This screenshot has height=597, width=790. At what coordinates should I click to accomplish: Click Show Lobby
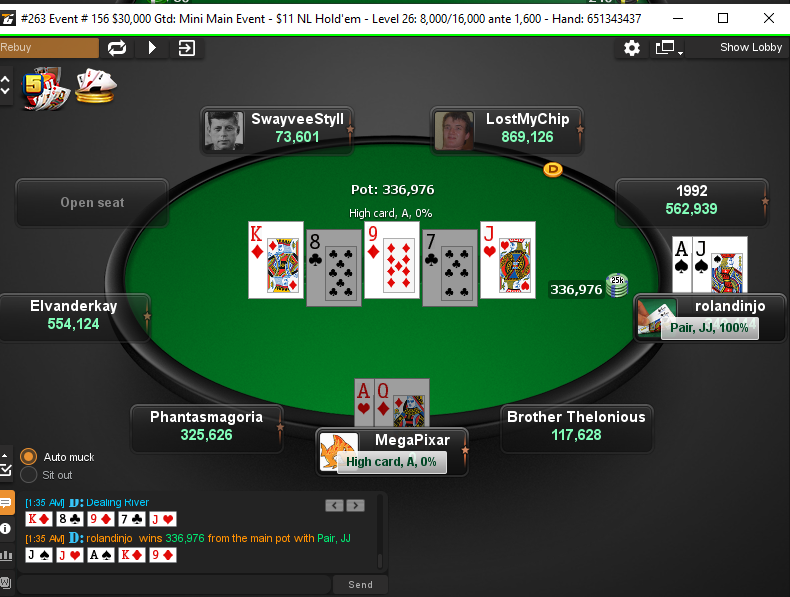pyautogui.click(x=751, y=47)
